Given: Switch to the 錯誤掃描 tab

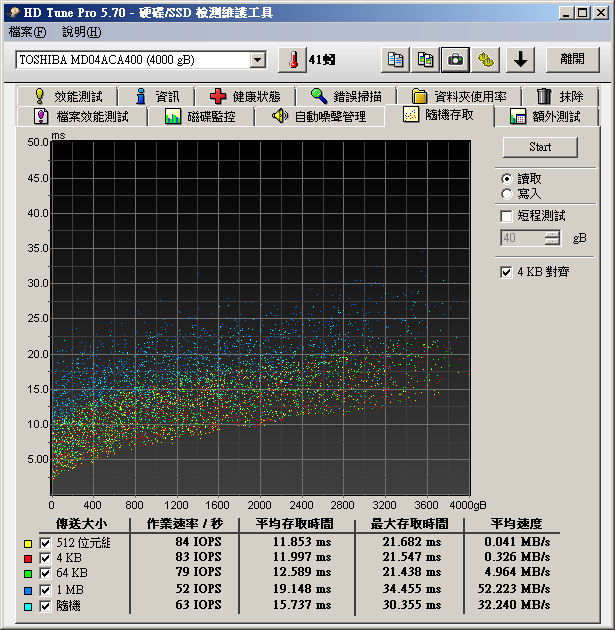Looking at the screenshot, I should [x=346, y=96].
